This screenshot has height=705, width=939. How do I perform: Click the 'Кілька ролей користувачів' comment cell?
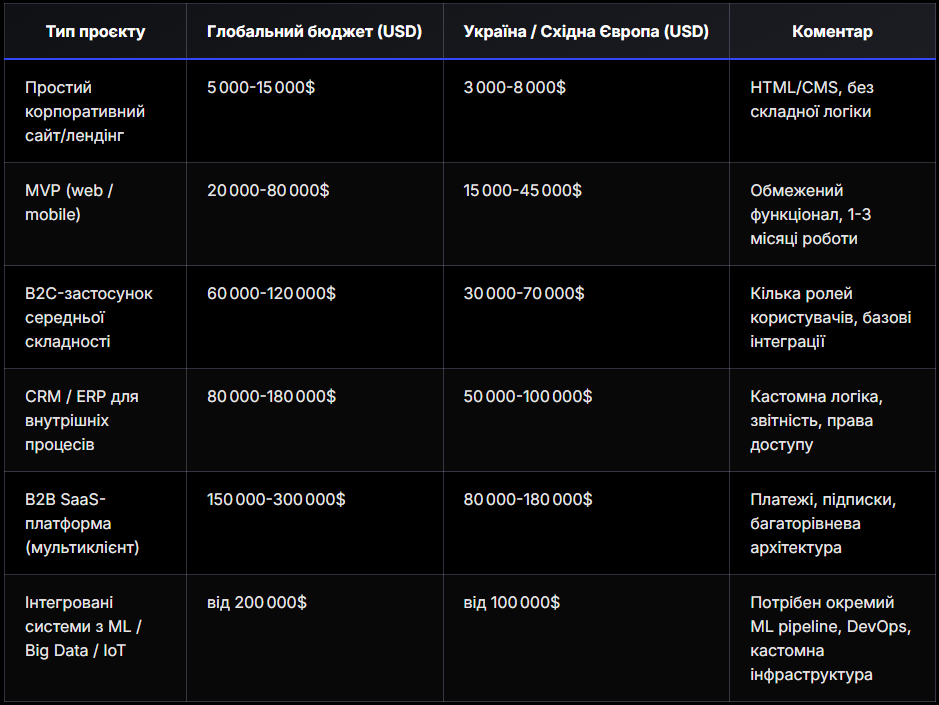click(830, 317)
